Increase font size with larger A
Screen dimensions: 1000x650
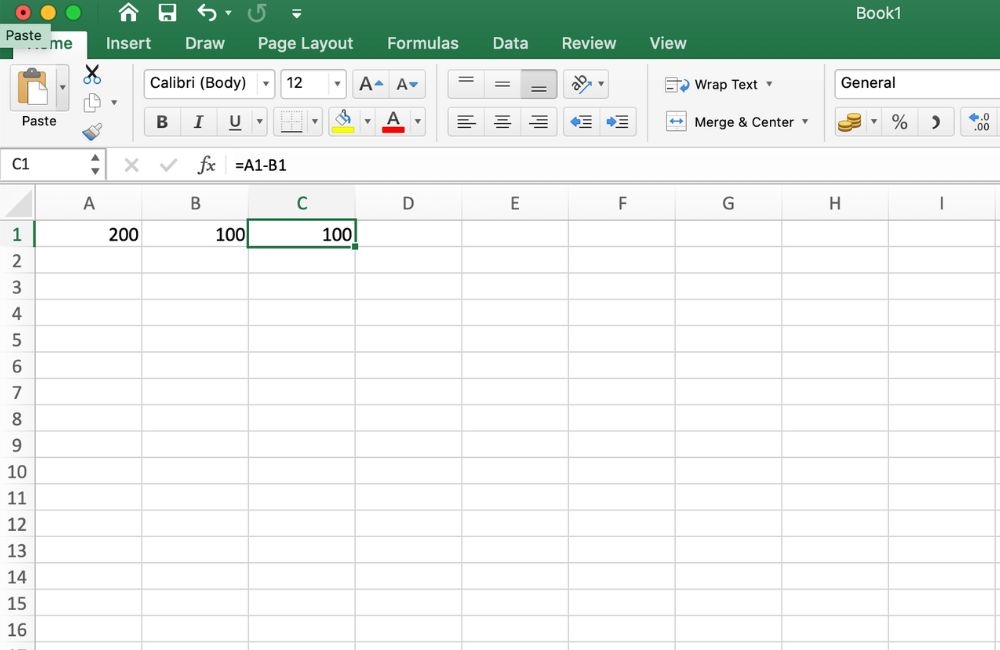(x=371, y=84)
